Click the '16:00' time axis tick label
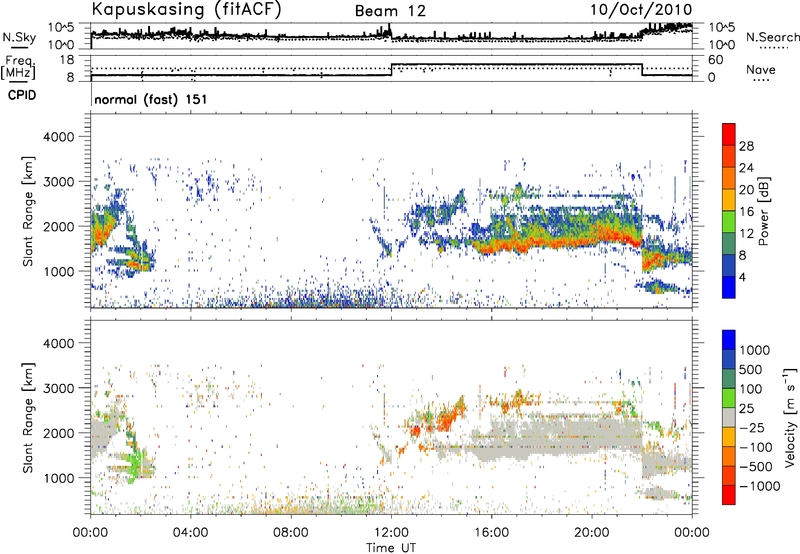Viewport: 800px width, 554px height. tap(491, 533)
